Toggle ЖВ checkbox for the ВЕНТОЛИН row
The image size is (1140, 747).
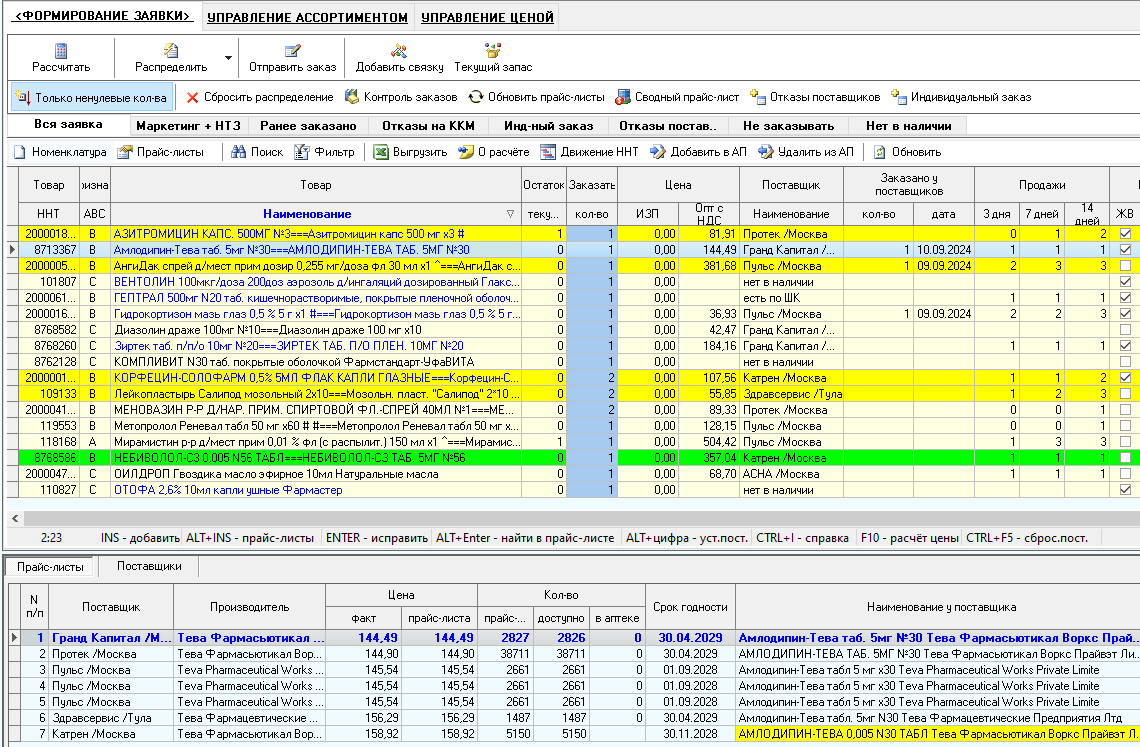pos(1126,282)
